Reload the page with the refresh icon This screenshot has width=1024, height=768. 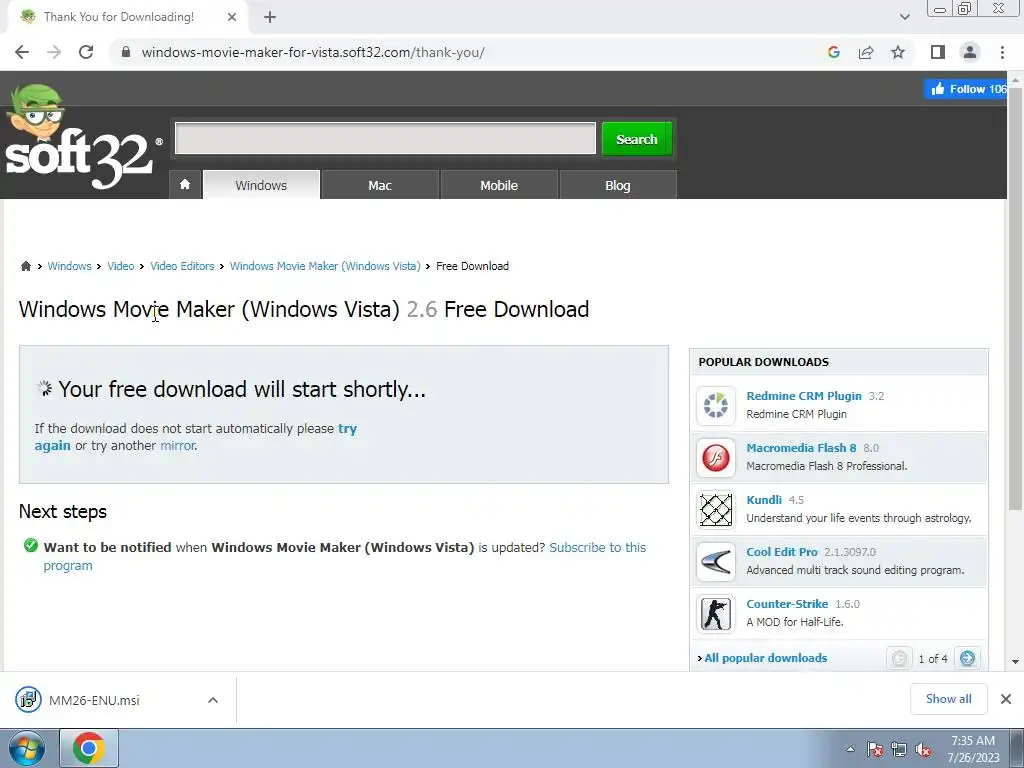86,52
